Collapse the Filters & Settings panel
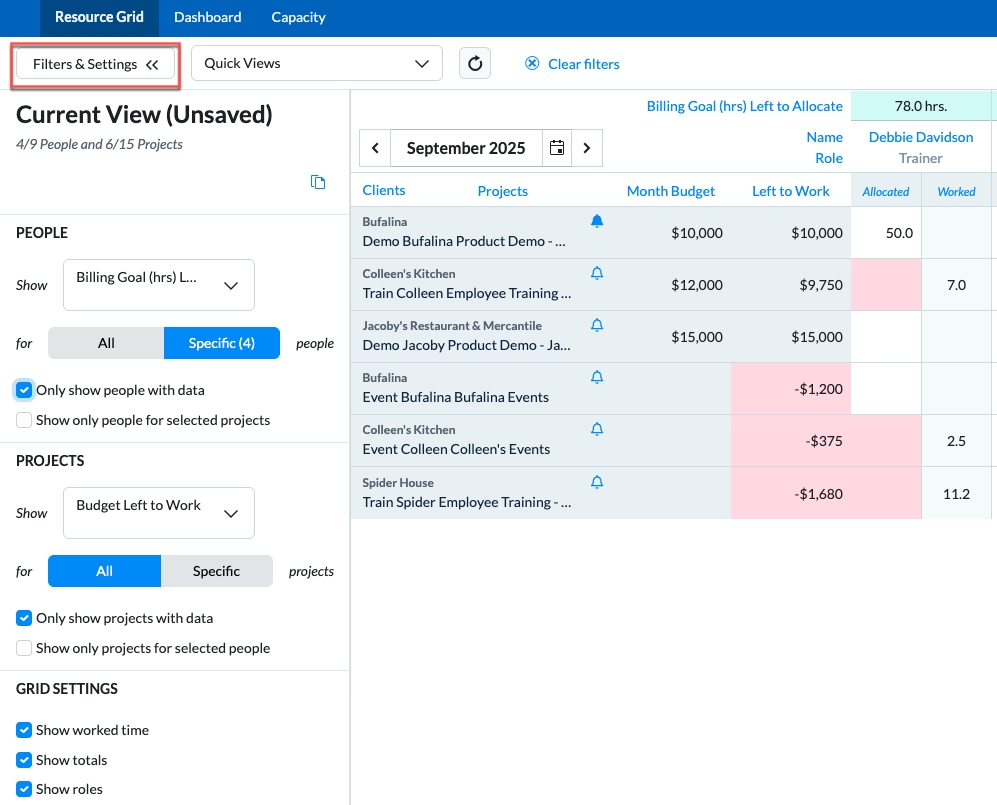The height and width of the screenshot is (805, 997). pos(95,64)
